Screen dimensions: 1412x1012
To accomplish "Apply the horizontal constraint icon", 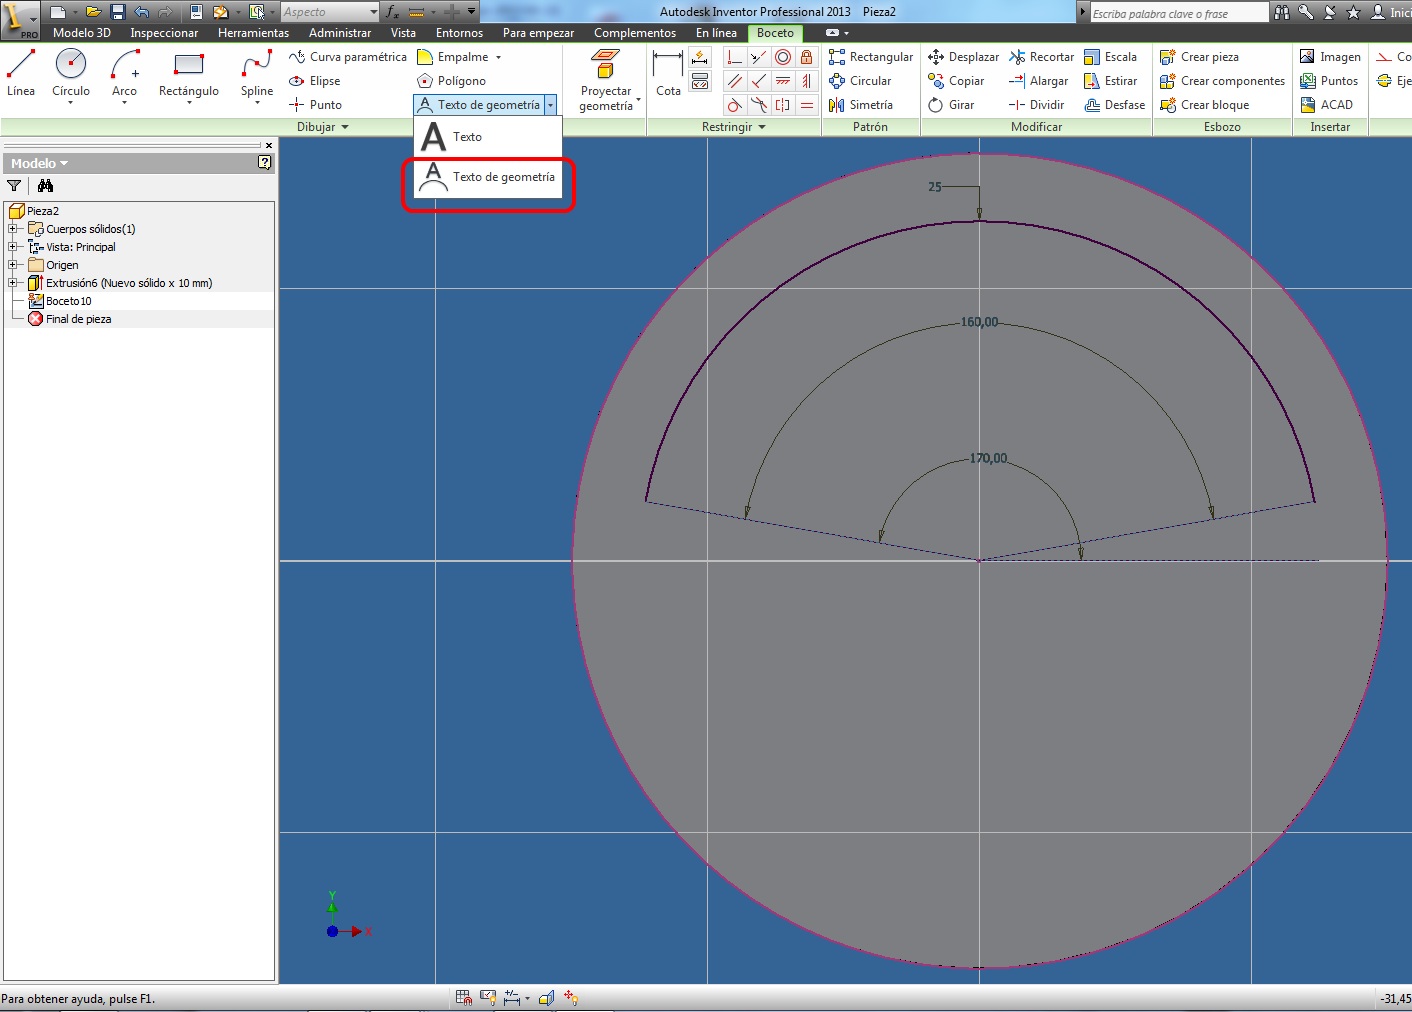I will (x=783, y=81).
